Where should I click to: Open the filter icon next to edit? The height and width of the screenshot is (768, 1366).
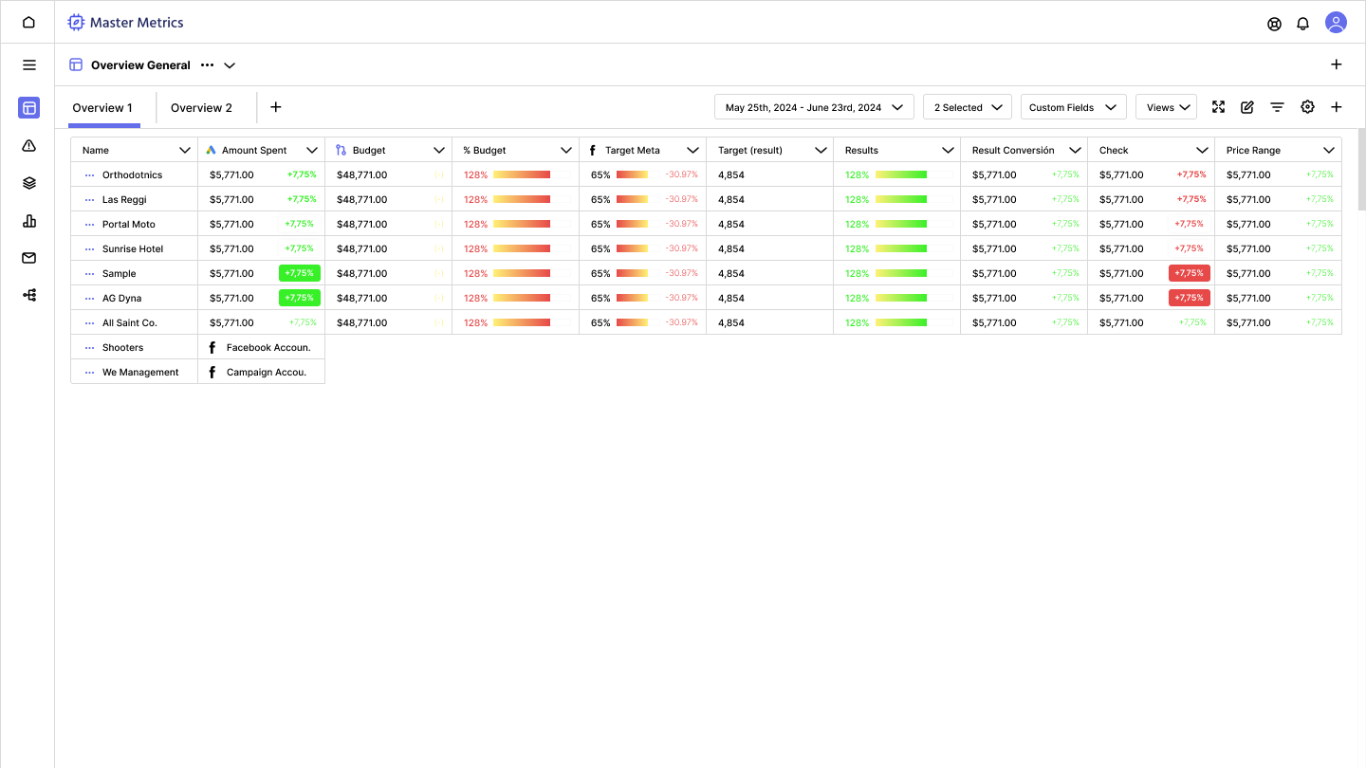click(x=1277, y=106)
